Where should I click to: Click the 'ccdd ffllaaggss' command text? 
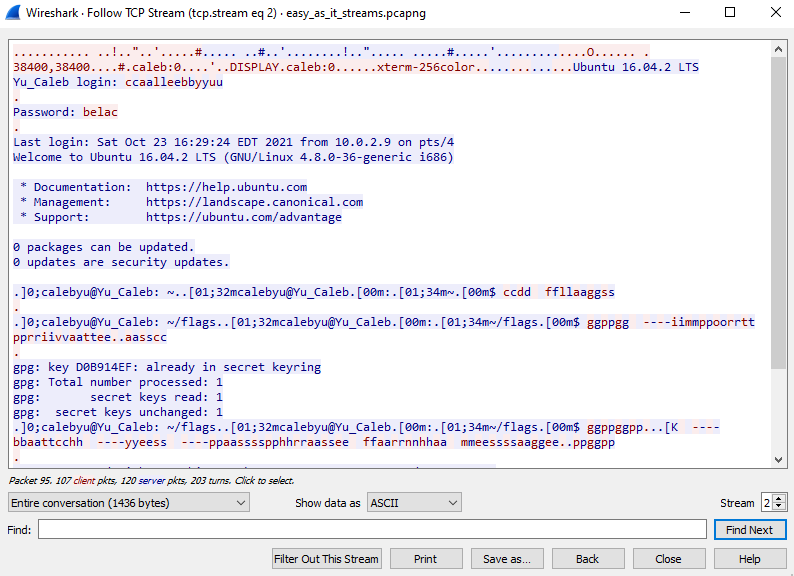559,292
